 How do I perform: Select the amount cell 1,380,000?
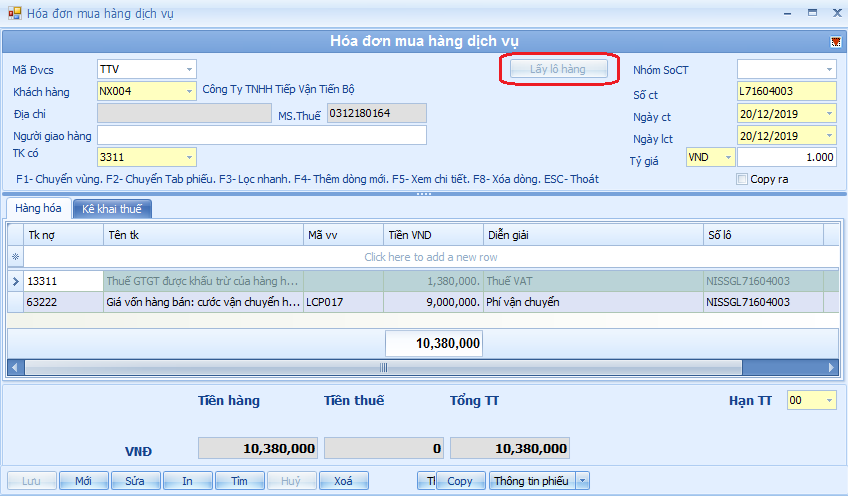tap(433, 281)
